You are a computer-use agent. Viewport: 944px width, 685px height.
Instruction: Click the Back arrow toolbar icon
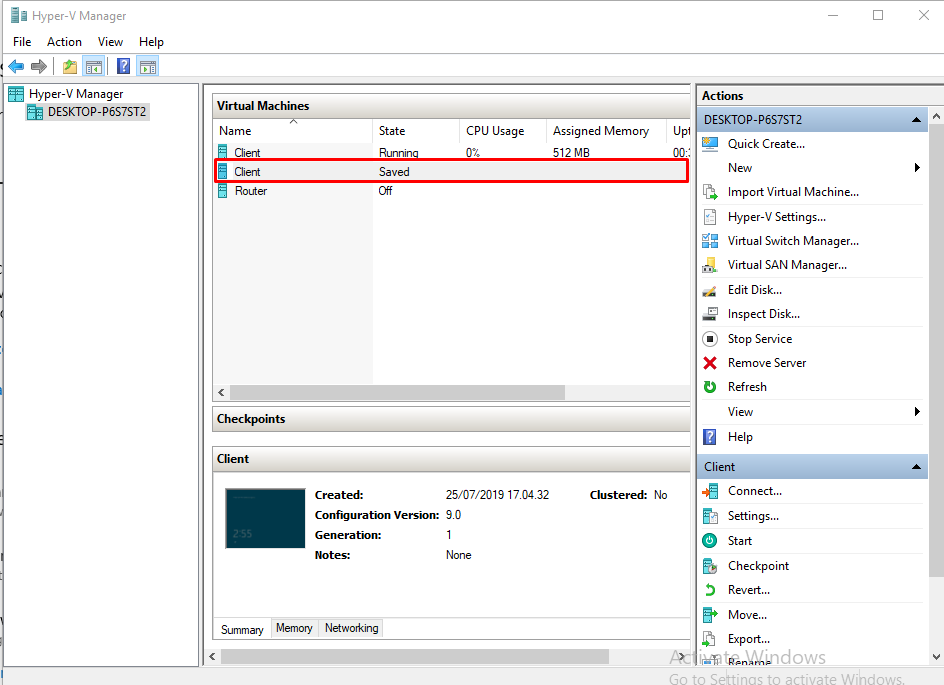(x=16, y=66)
